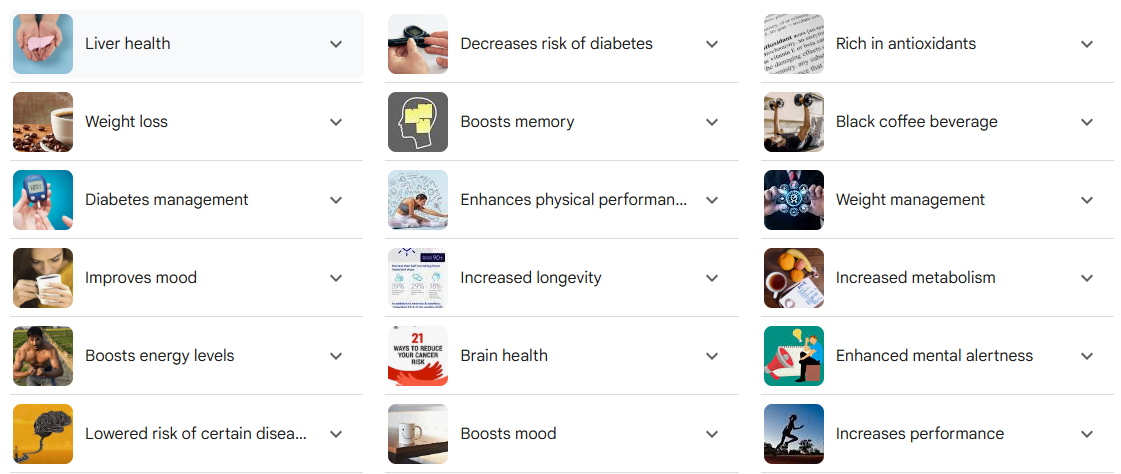Click the head silhouette icon for Boosts memory
The height and width of the screenshot is (474, 1121).
418,122
